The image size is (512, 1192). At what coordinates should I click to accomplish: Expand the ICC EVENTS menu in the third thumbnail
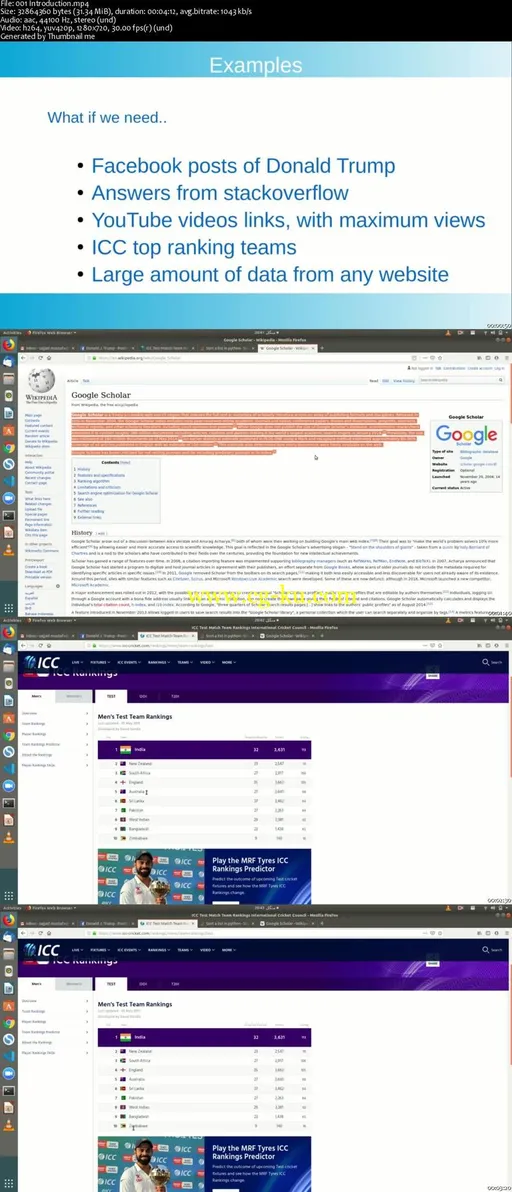point(128,663)
